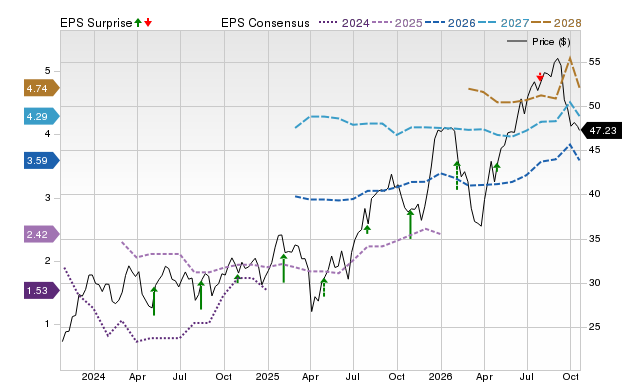Viewport: 640px width, 382px height.
Task: Click the dashed green surprise arrow below the 2026 EPS line
Action: click(x=457, y=175)
